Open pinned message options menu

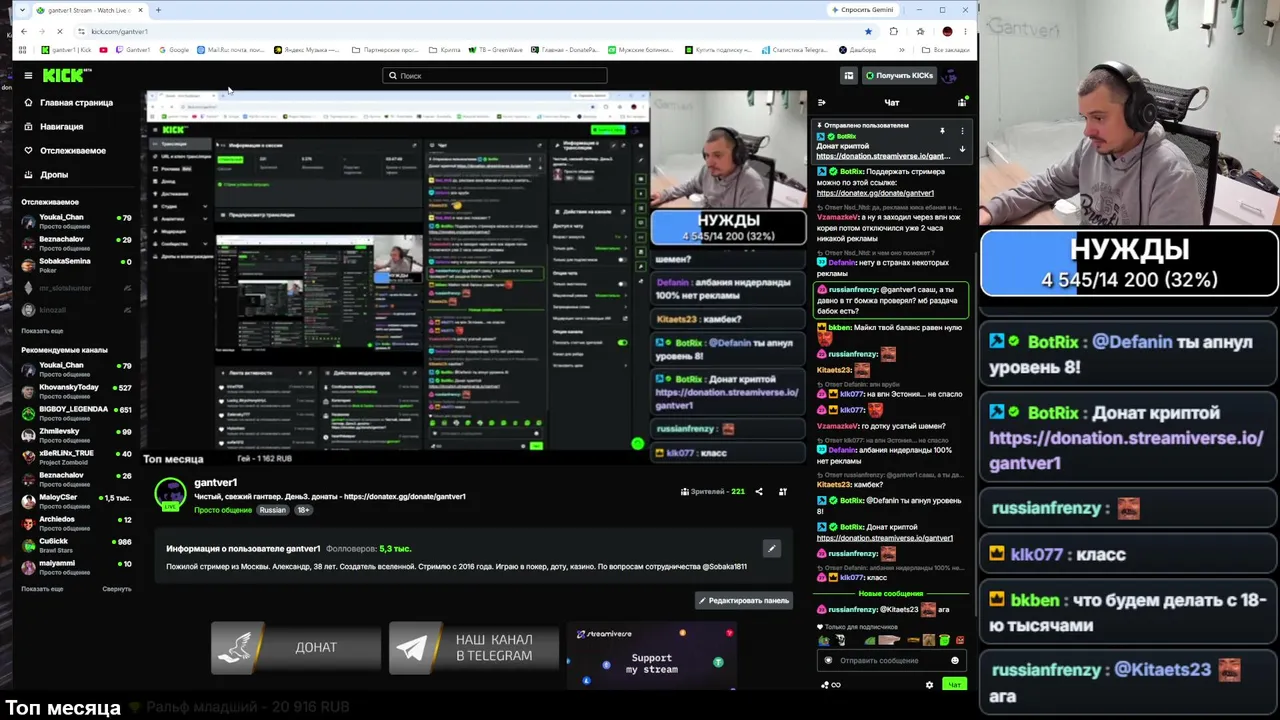pos(962,130)
